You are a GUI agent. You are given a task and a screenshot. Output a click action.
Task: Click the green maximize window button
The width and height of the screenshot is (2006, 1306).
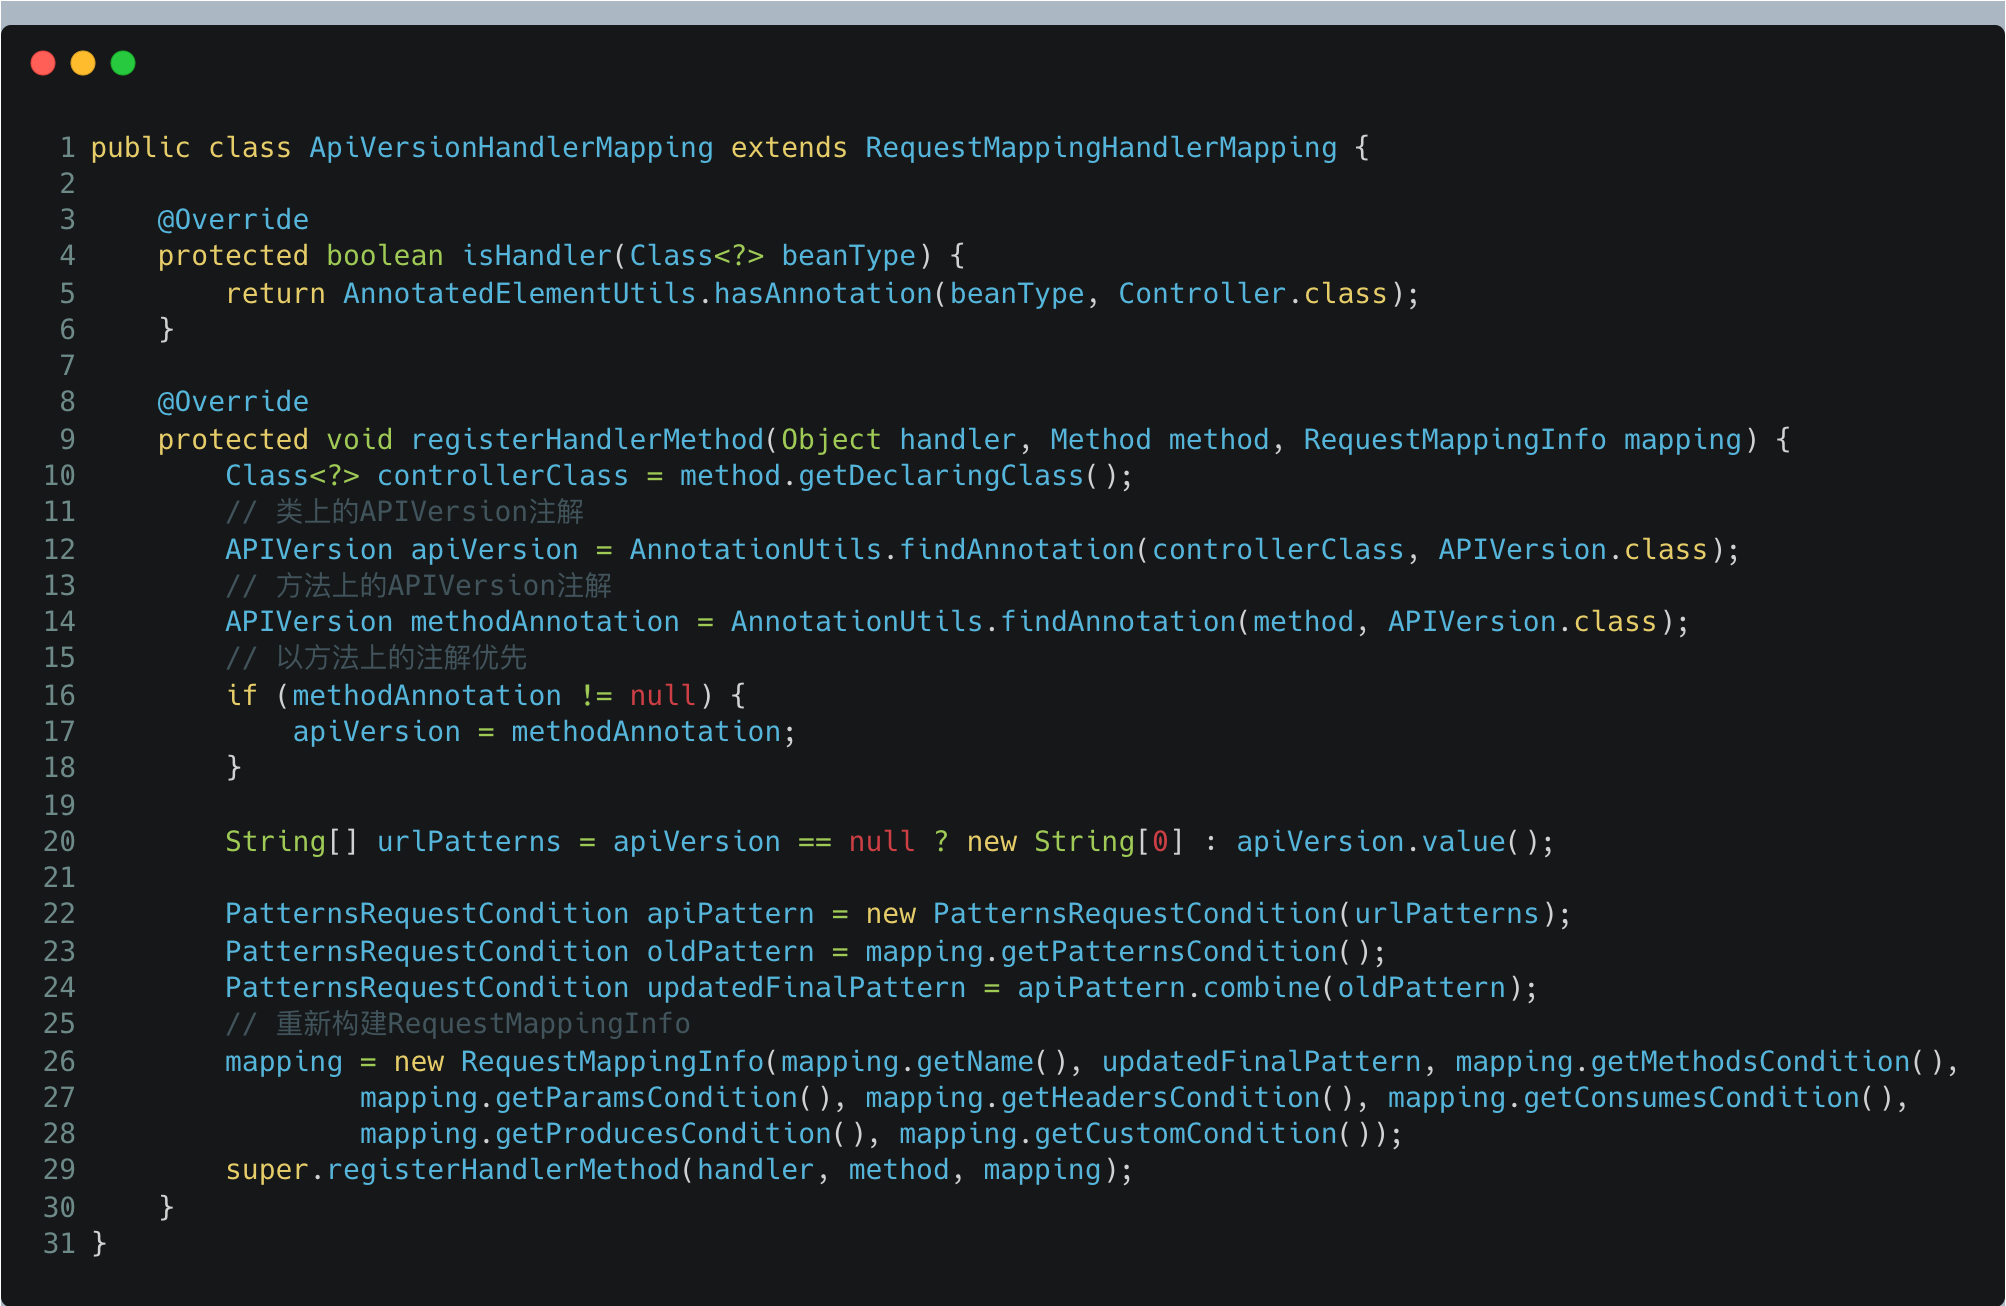[123, 63]
